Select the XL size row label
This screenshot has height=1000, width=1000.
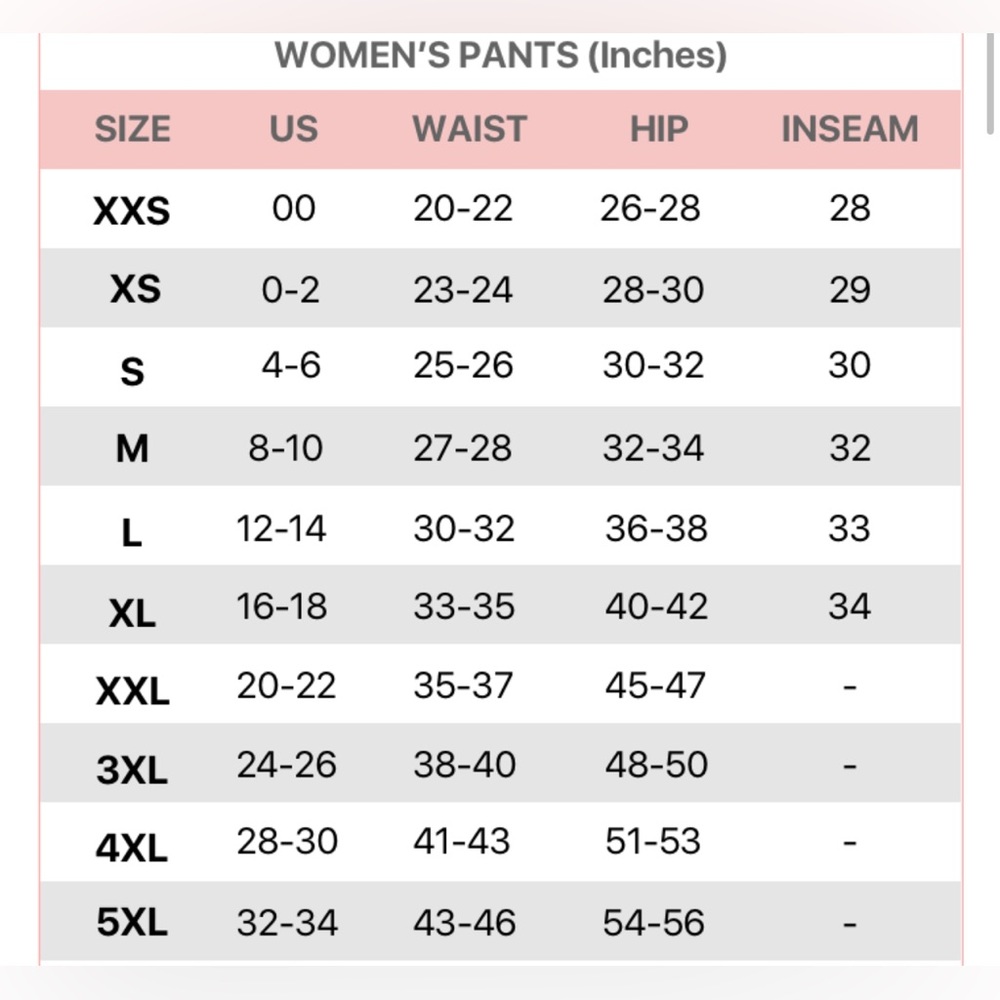point(132,613)
